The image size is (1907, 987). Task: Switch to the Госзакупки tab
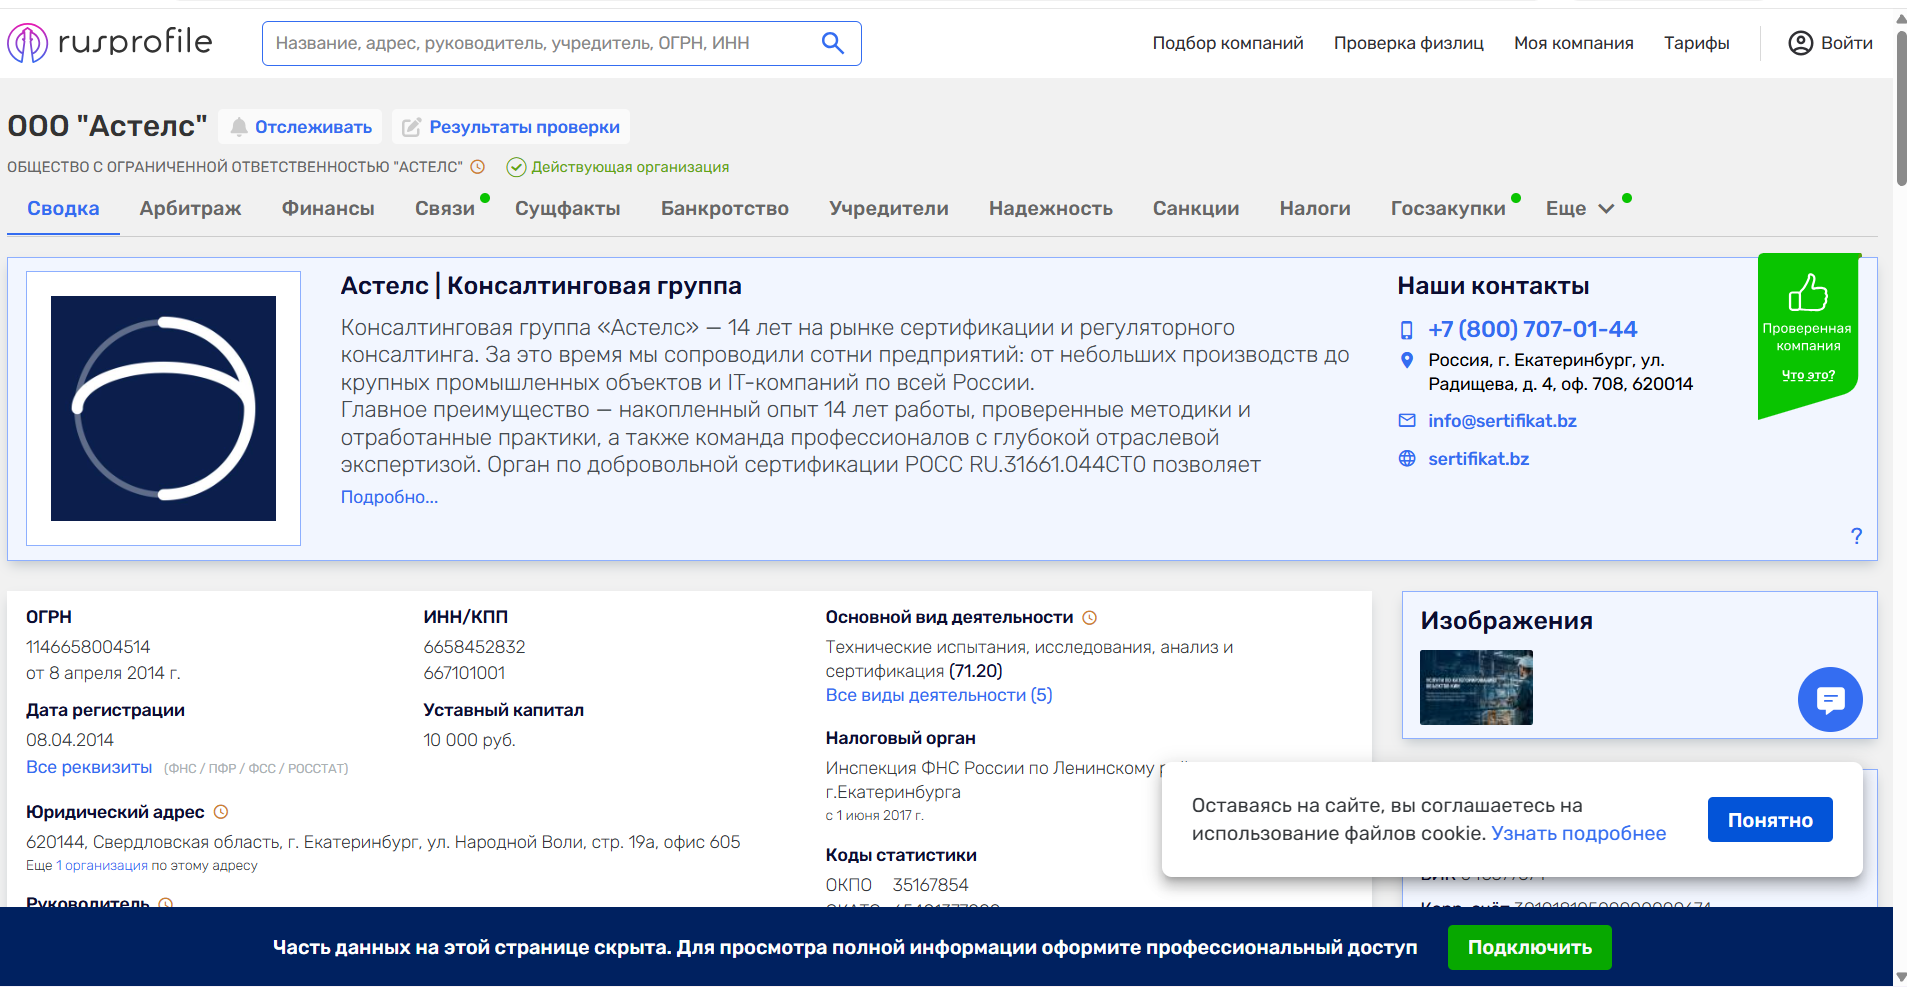(x=1447, y=208)
